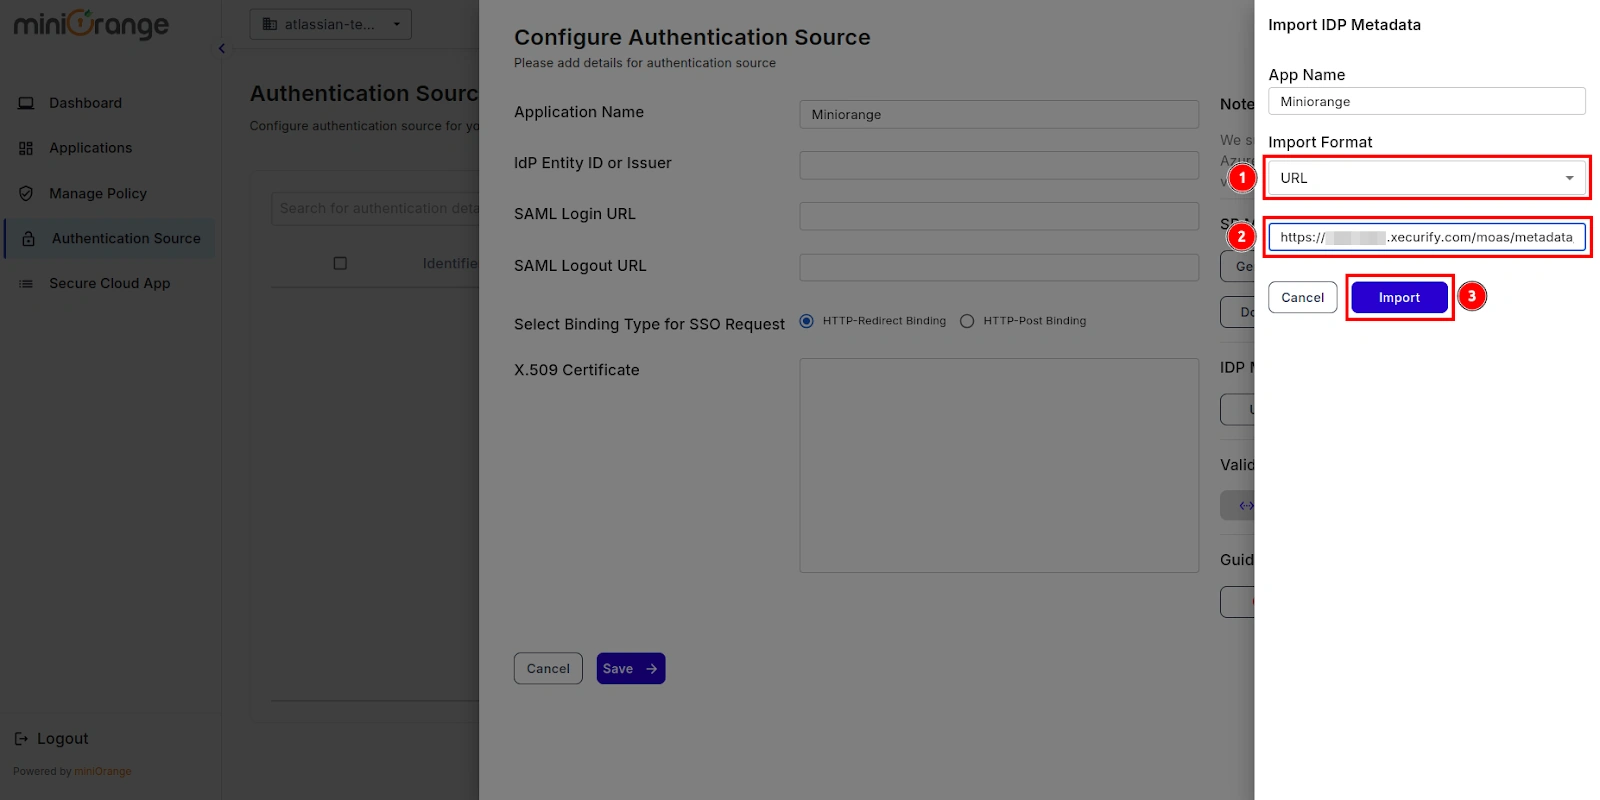The width and height of the screenshot is (1600, 800).
Task: Click the building icon in organization selector
Action: click(270, 24)
